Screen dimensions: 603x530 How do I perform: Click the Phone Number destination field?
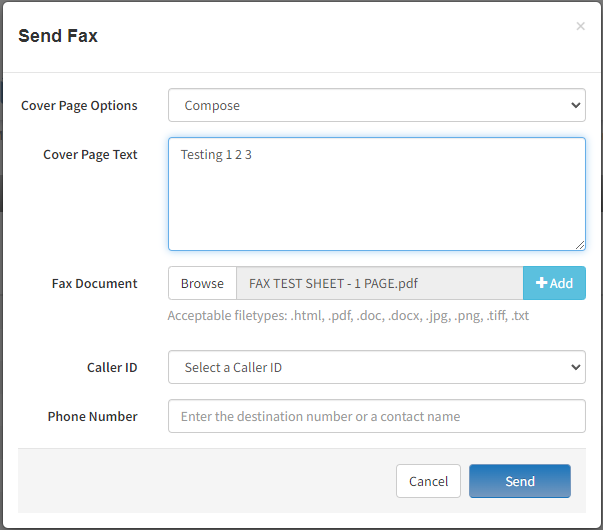tap(376, 416)
